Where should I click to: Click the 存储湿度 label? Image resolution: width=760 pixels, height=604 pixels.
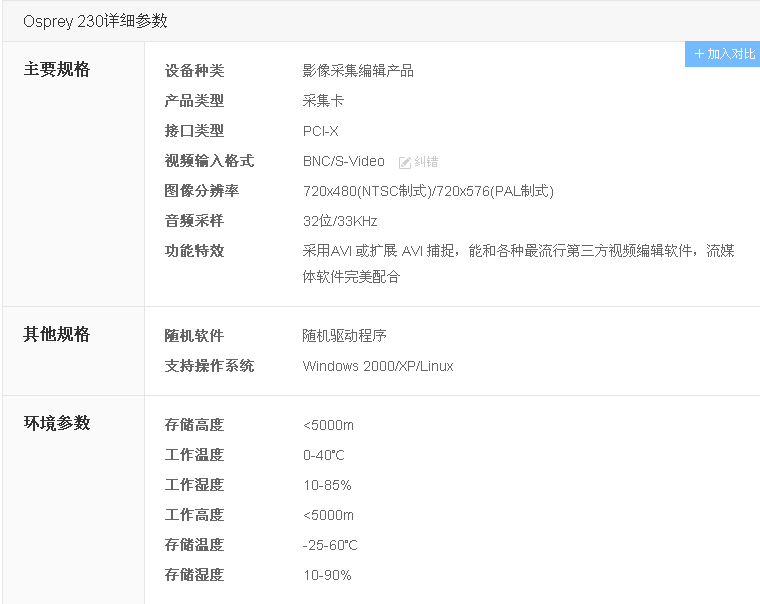coord(194,575)
